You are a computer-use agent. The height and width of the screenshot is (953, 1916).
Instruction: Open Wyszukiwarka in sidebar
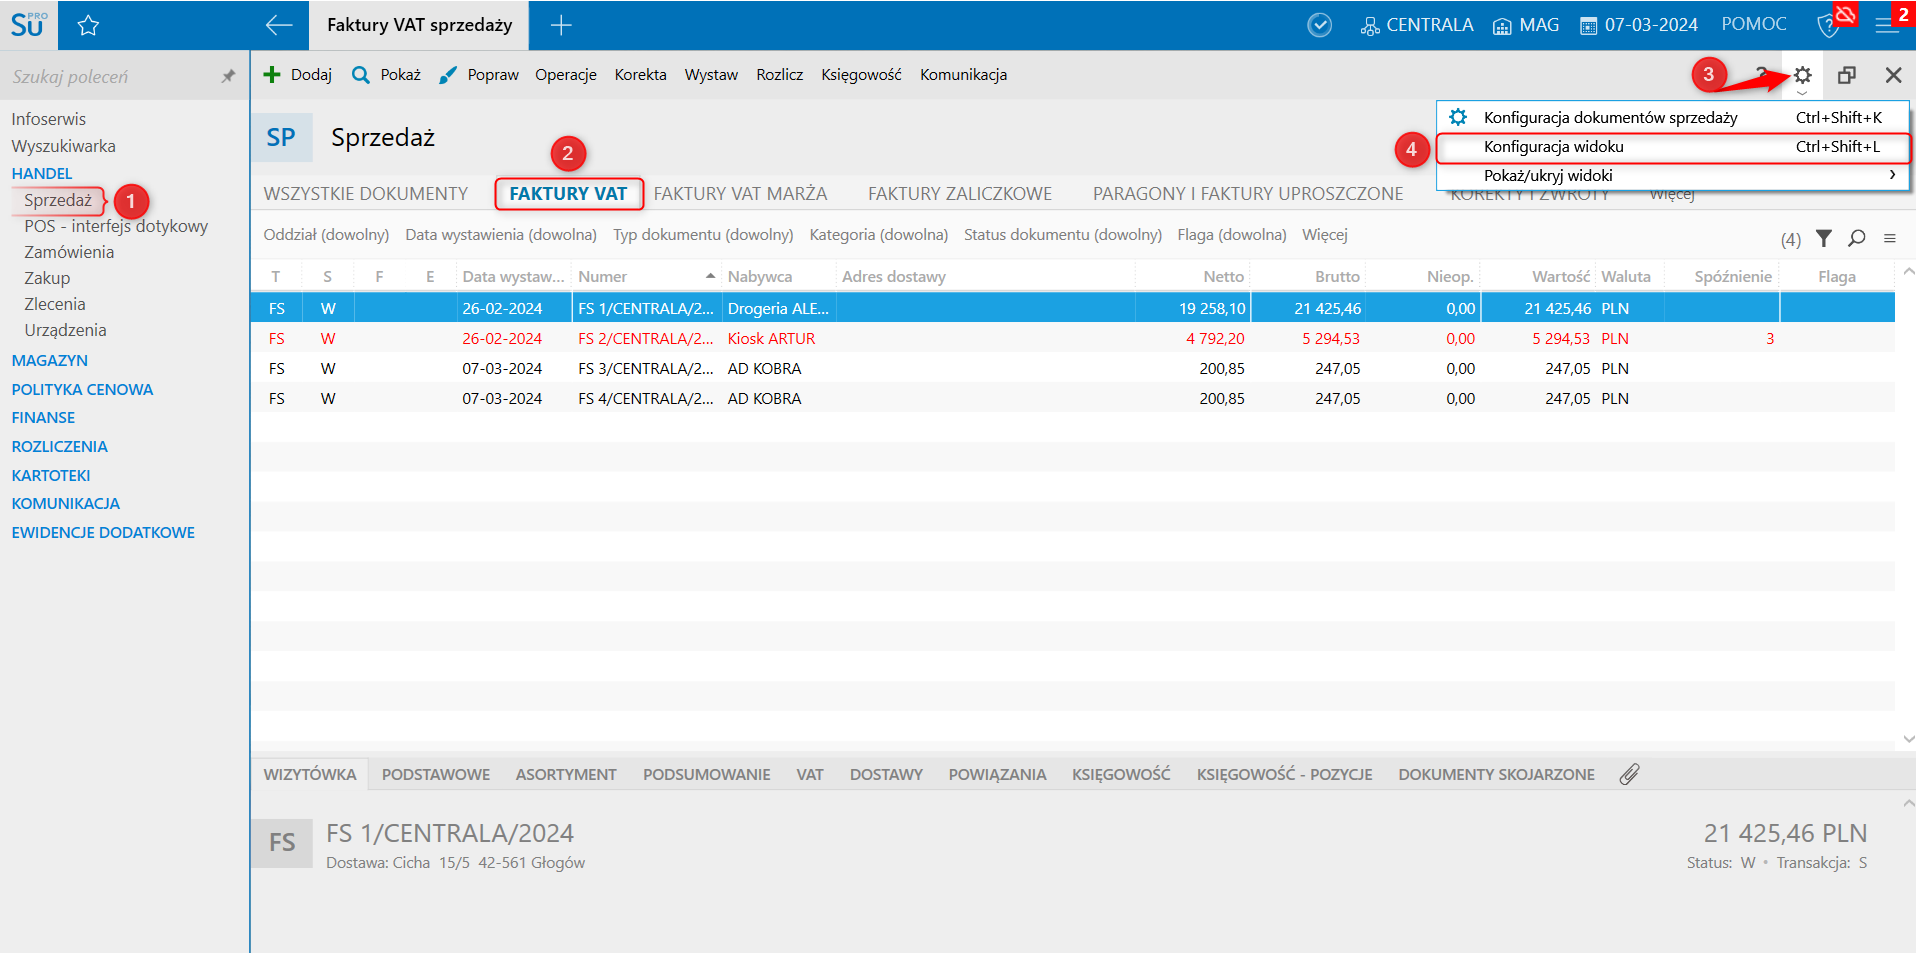pos(64,146)
